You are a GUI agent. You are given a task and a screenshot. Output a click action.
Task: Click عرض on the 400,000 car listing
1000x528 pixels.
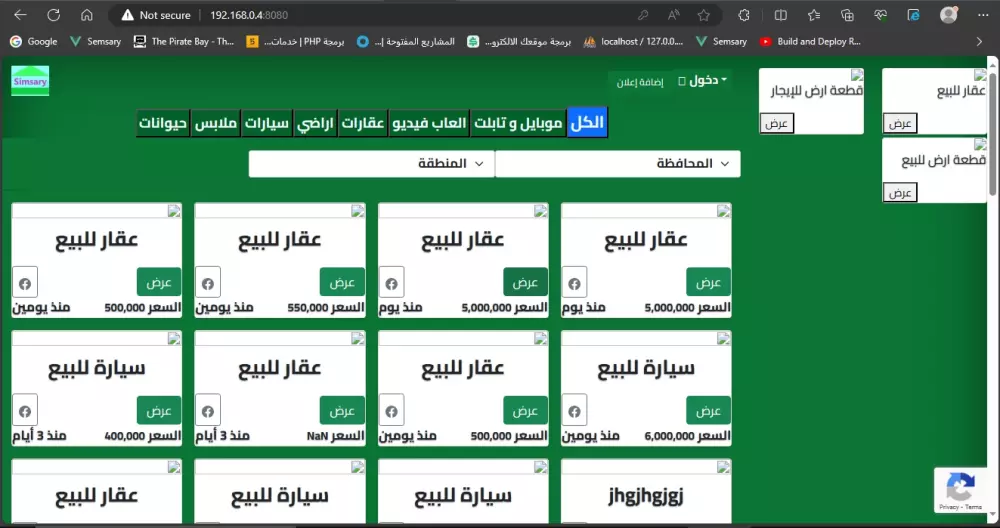click(159, 411)
